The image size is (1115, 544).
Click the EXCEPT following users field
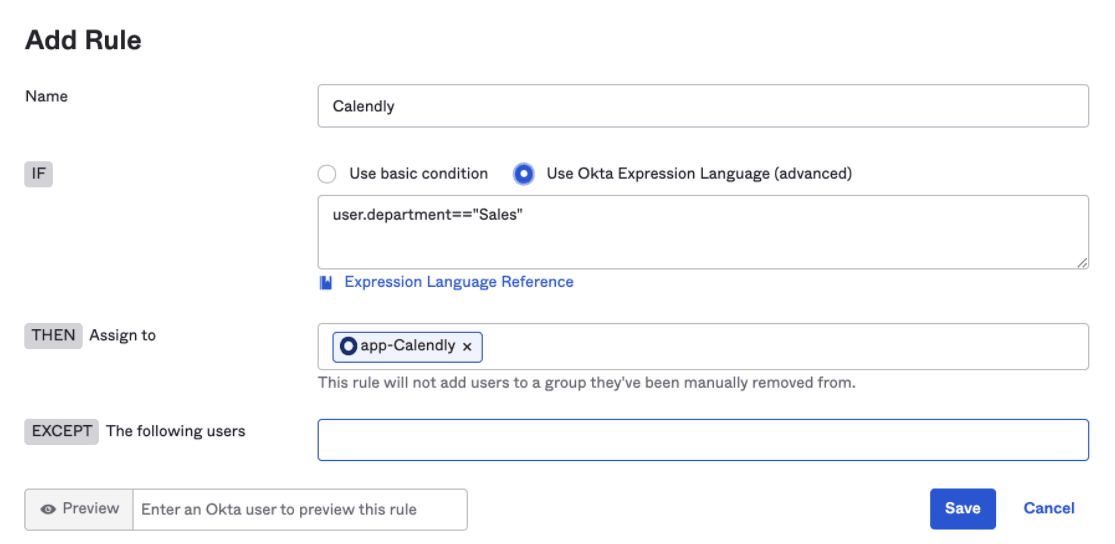(x=703, y=440)
